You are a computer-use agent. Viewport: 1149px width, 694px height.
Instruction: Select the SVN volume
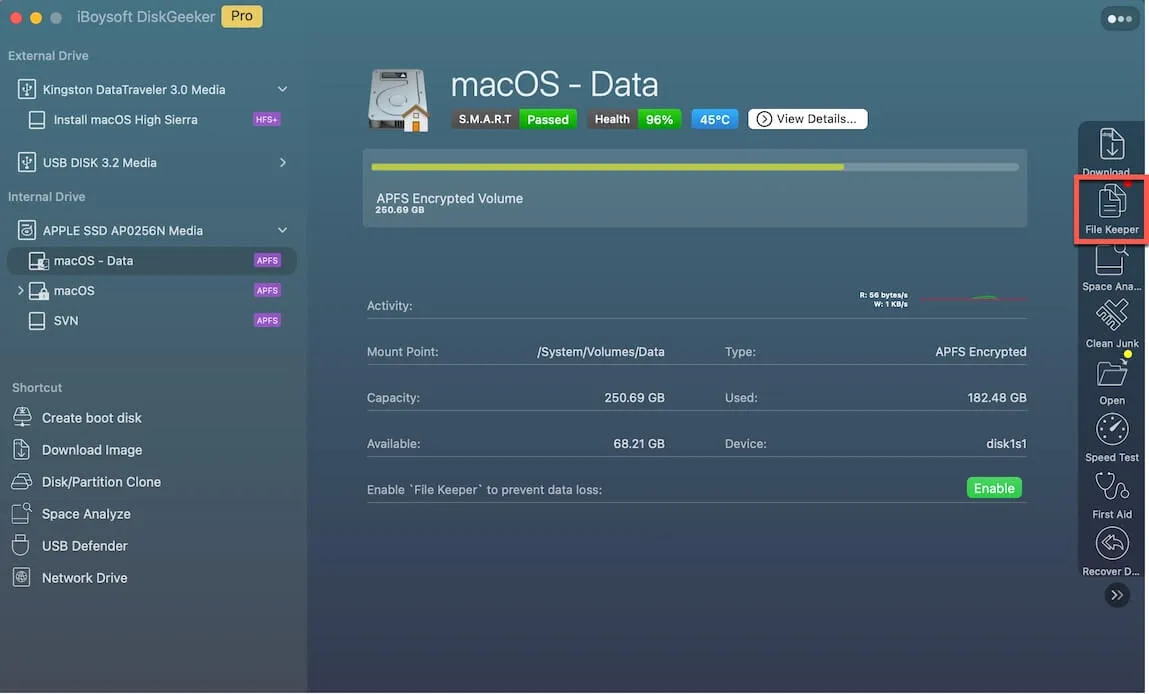tap(152, 321)
